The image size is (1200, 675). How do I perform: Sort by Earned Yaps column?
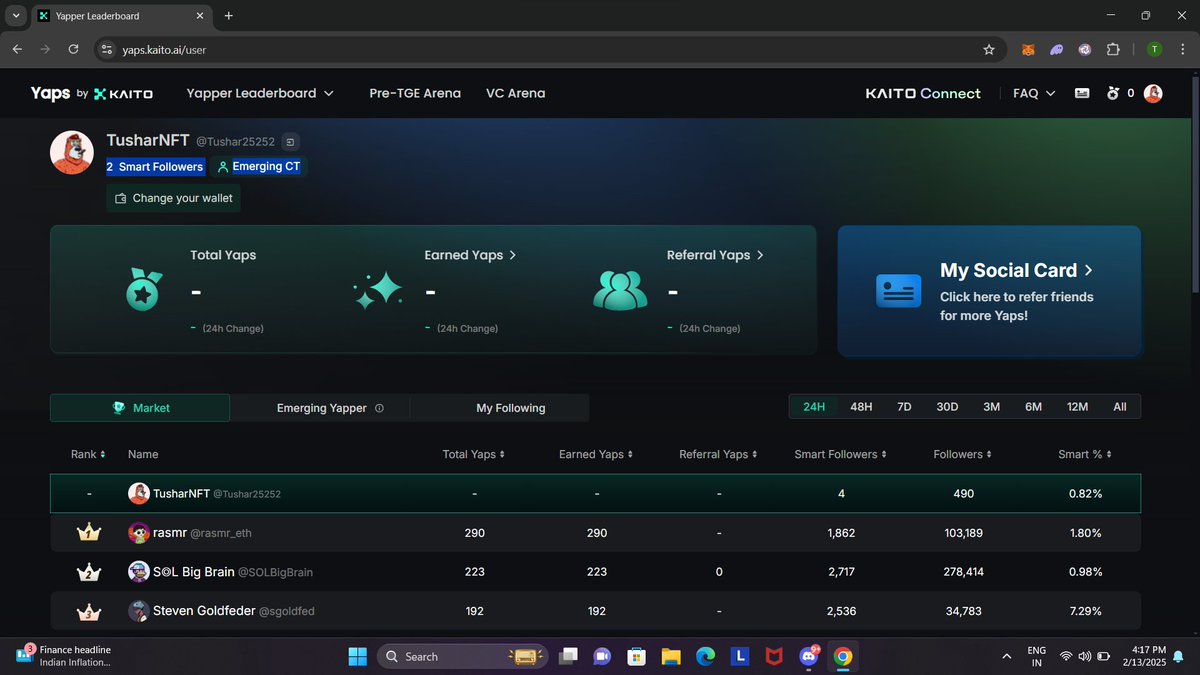pyautogui.click(x=596, y=454)
